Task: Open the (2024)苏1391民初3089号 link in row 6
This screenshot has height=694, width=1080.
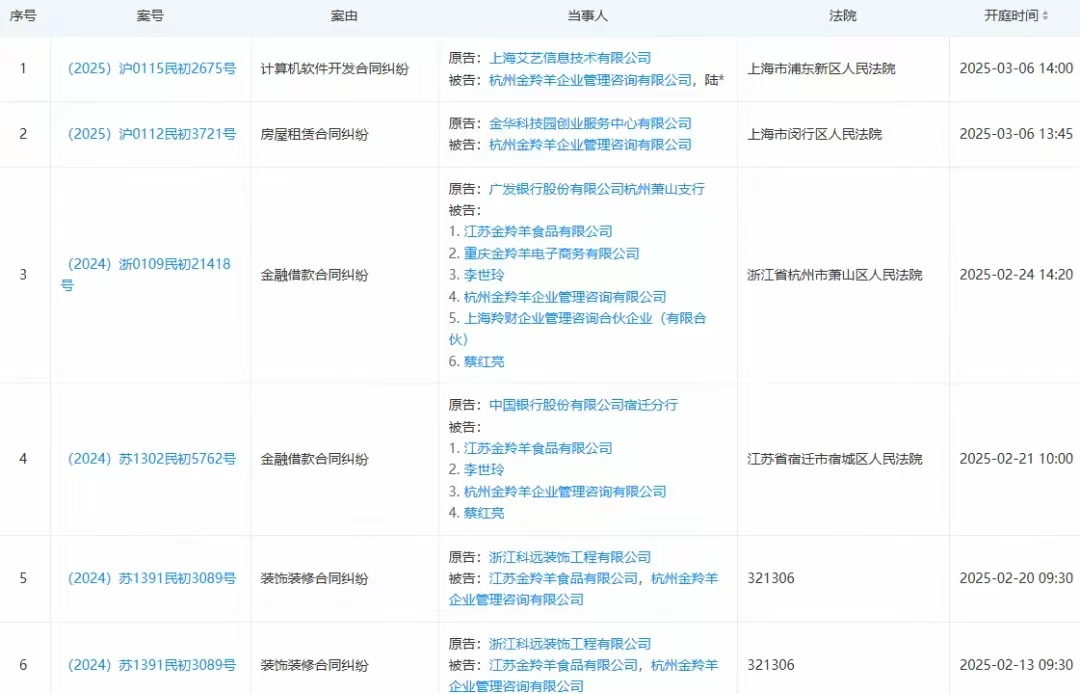Action: [x=151, y=665]
